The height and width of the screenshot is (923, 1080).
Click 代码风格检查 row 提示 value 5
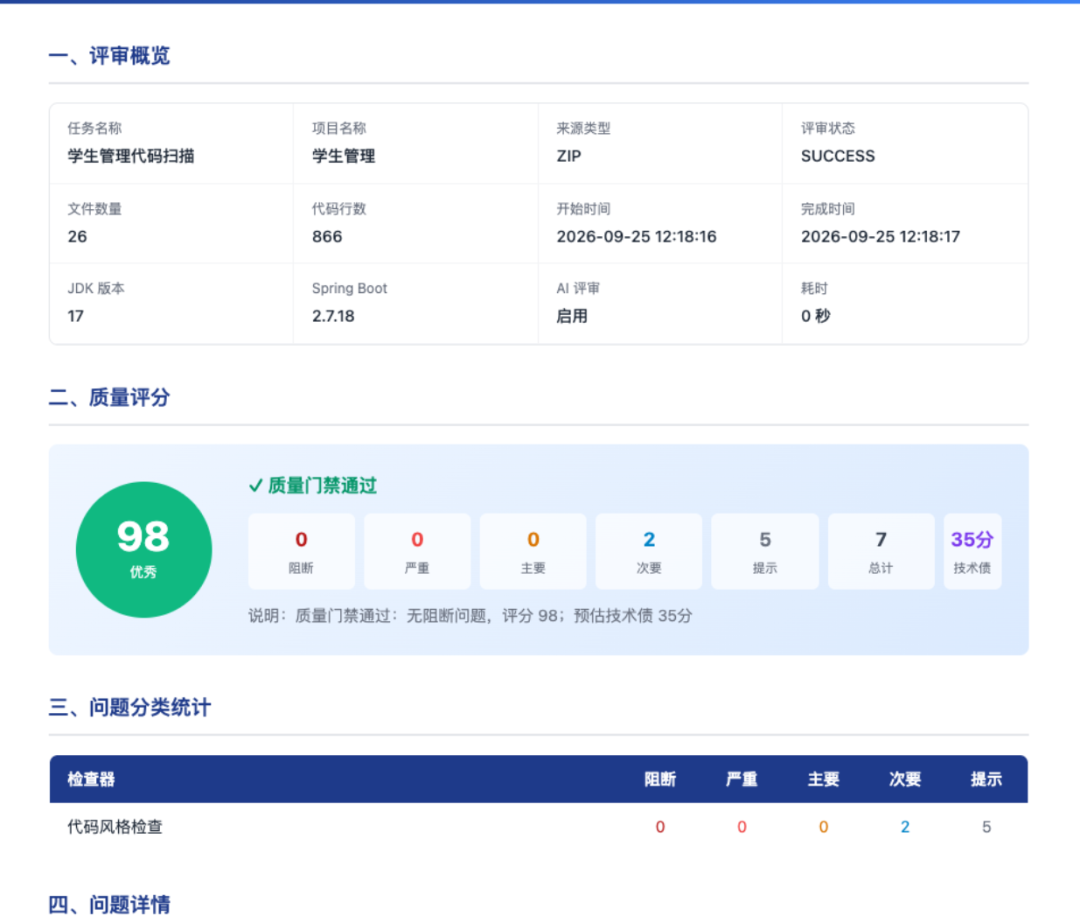(986, 827)
